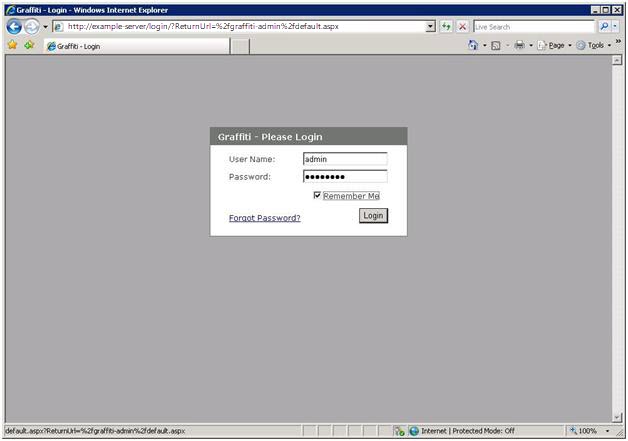Screen dimensions: 628x441
Task: Click the Graffiti - Please Login heading
Action: (270, 137)
